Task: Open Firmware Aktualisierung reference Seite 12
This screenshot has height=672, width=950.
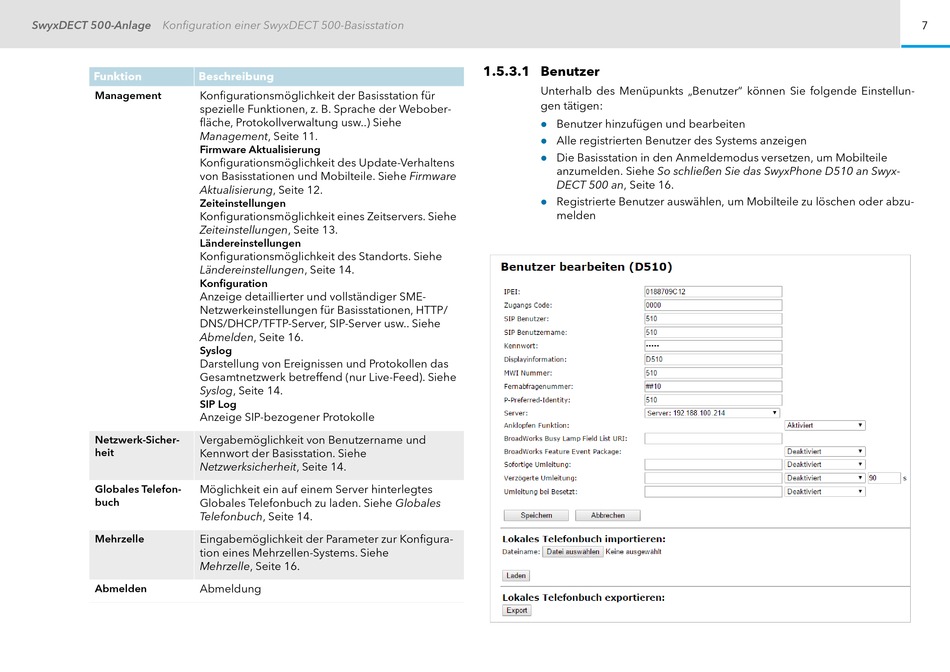Action: (328, 183)
